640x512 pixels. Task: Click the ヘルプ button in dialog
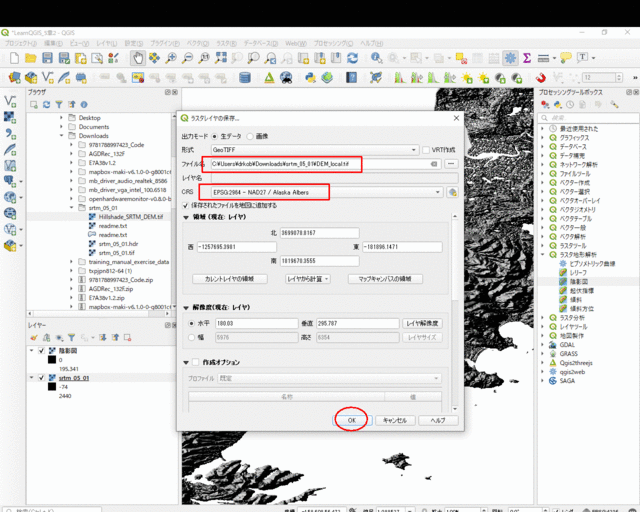[x=438, y=420]
